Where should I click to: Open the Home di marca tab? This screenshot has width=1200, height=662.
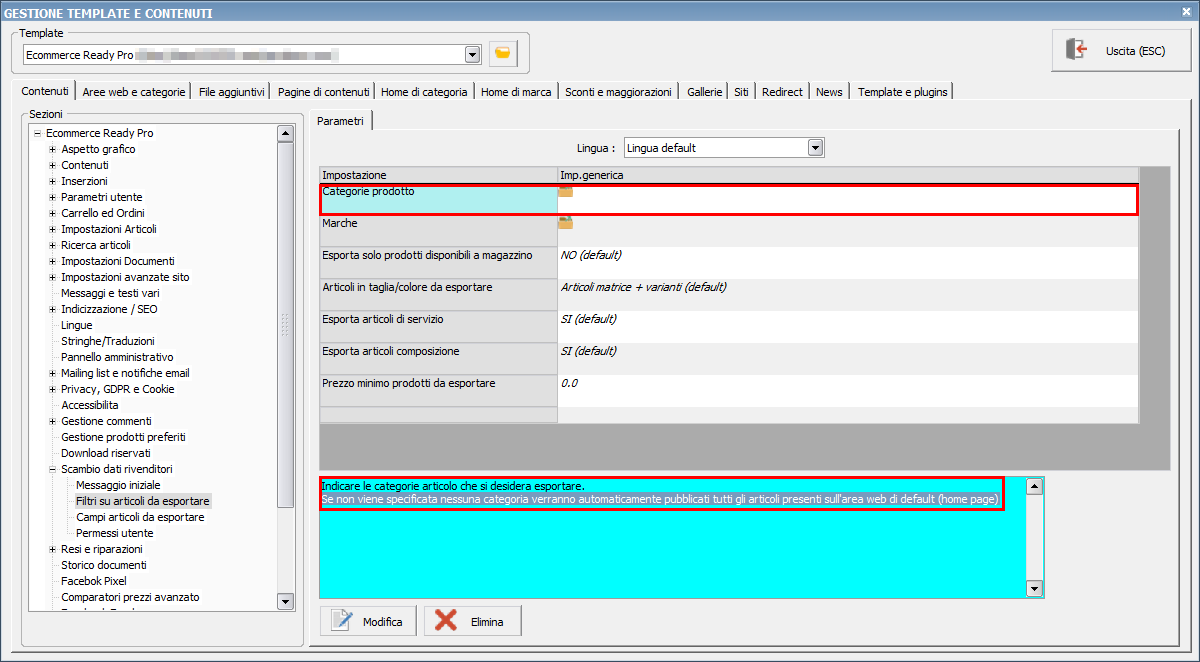(516, 92)
